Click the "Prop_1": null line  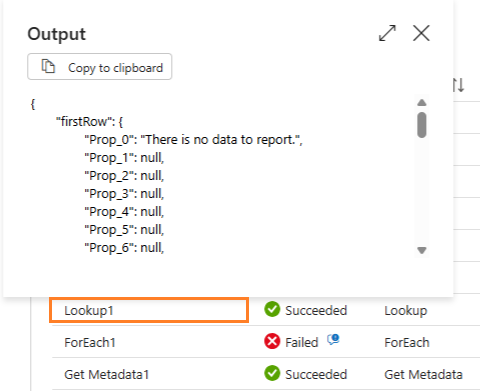pyautogui.click(x=124, y=158)
